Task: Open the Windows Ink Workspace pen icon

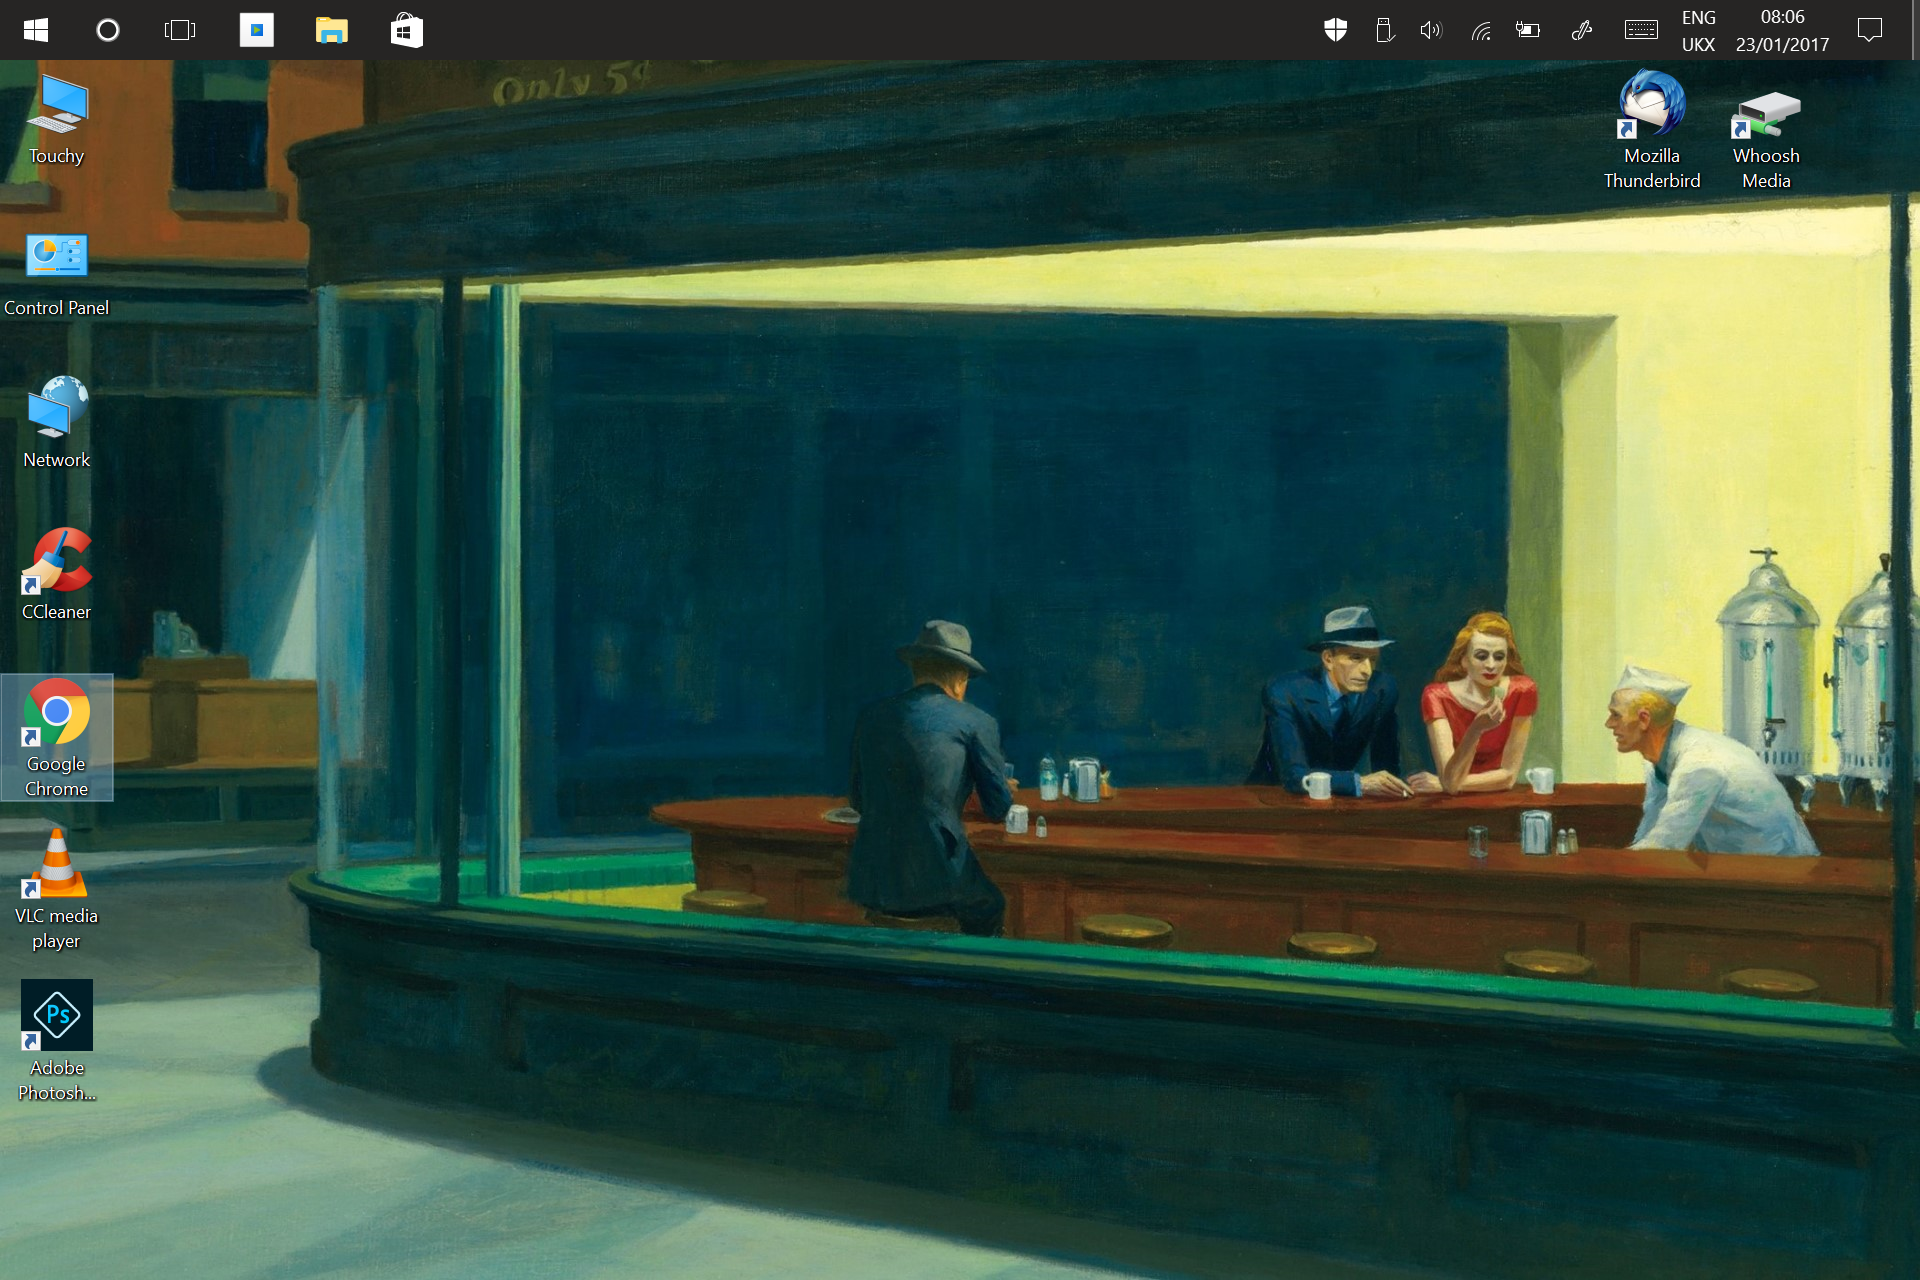Action: [1581, 30]
